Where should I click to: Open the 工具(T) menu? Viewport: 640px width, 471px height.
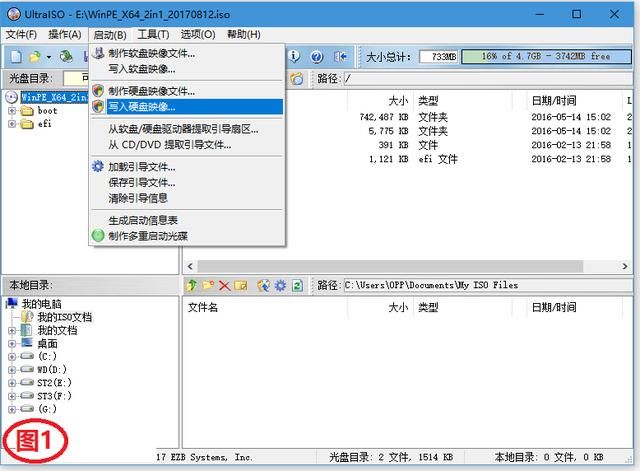pyautogui.click(x=153, y=34)
